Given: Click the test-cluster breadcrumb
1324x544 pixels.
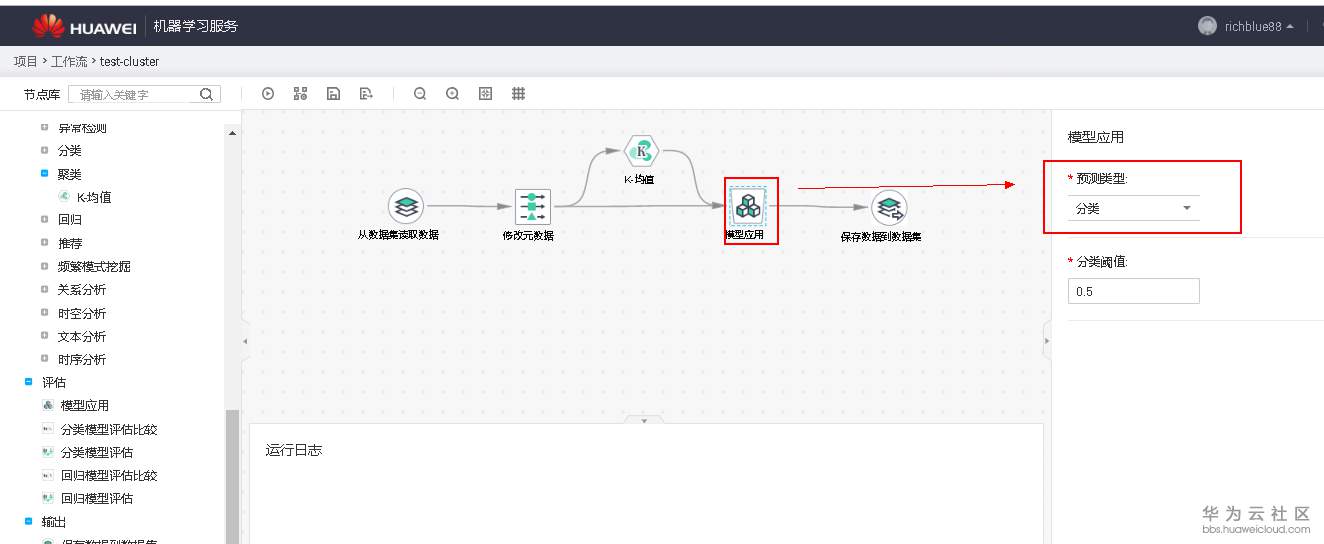Looking at the screenshot, I should click(x=130, y=61).
